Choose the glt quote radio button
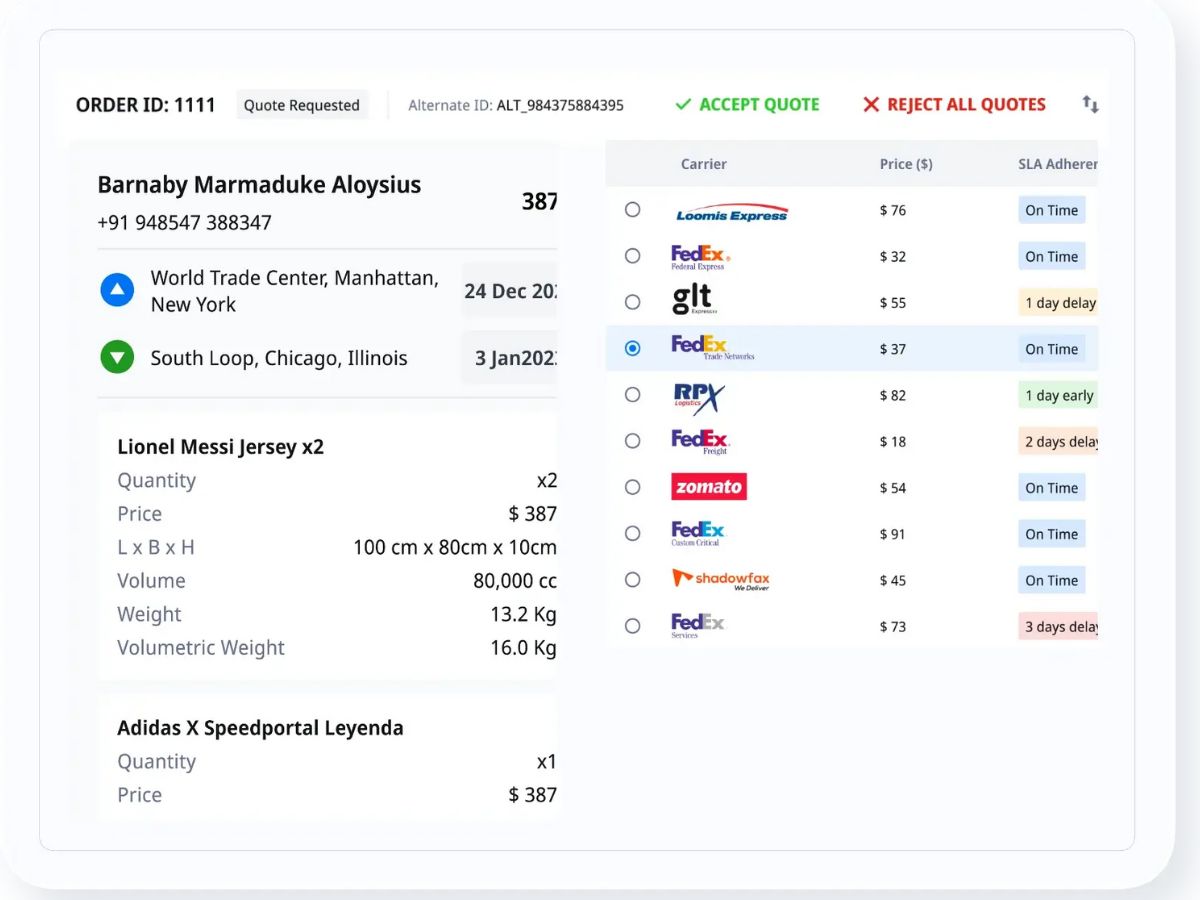The height and width of the screenshot is (900, 1200). pyautogui.click(x=633, y=302)
